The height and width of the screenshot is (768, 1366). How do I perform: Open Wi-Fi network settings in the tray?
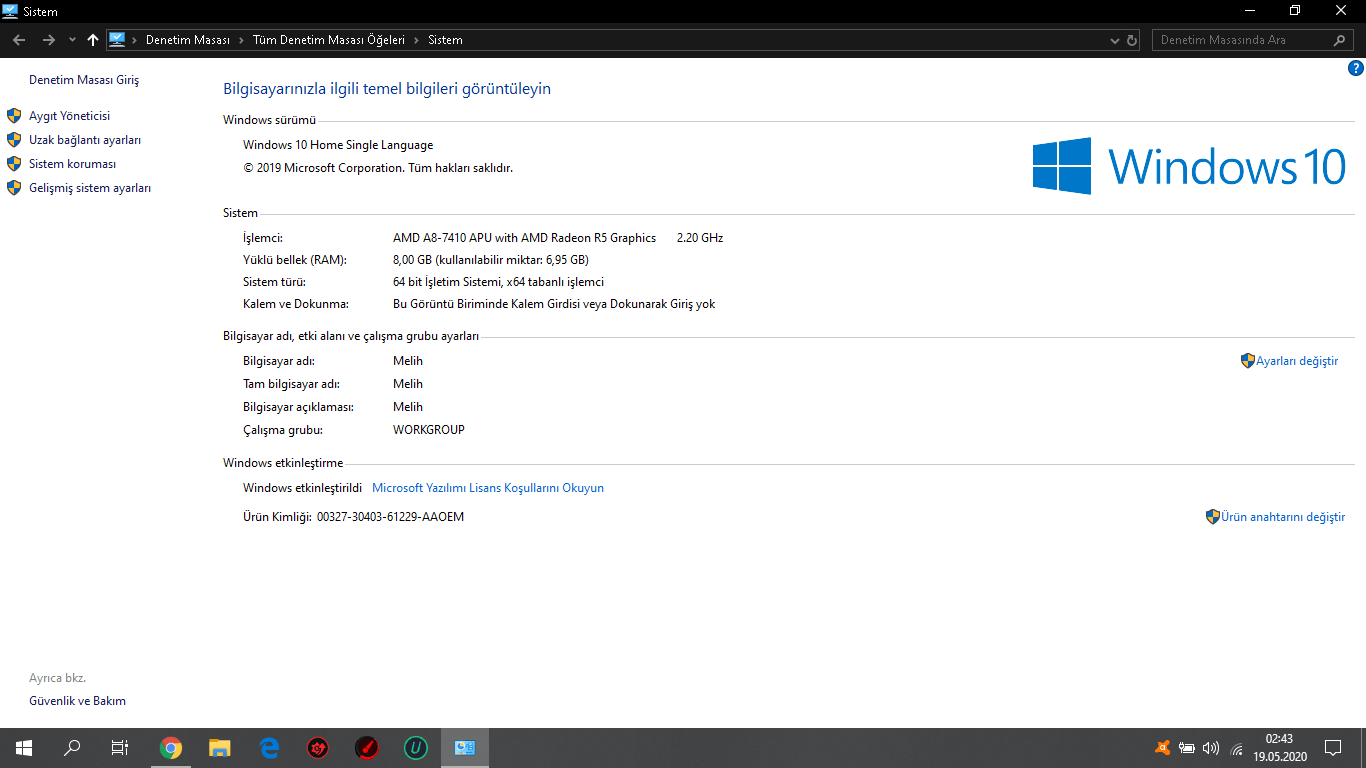[1236, 748]
